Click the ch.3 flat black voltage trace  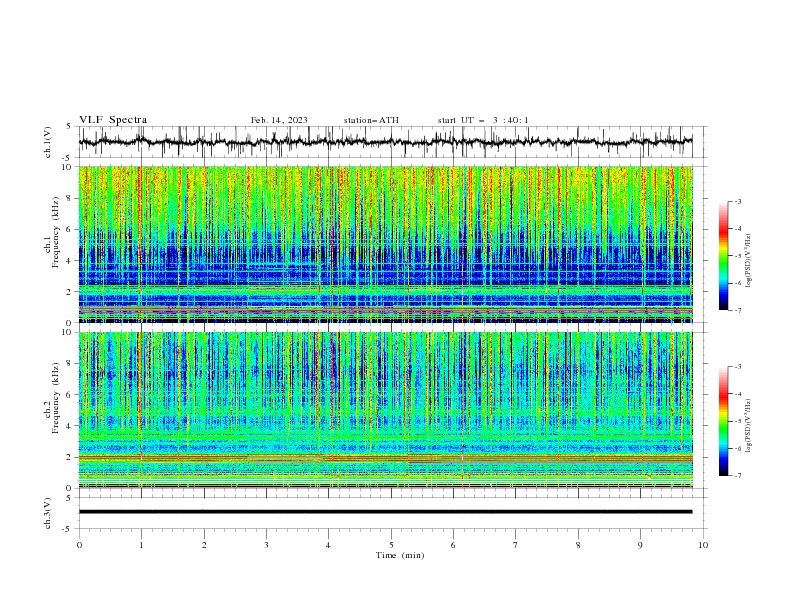[x=385, y=512]
